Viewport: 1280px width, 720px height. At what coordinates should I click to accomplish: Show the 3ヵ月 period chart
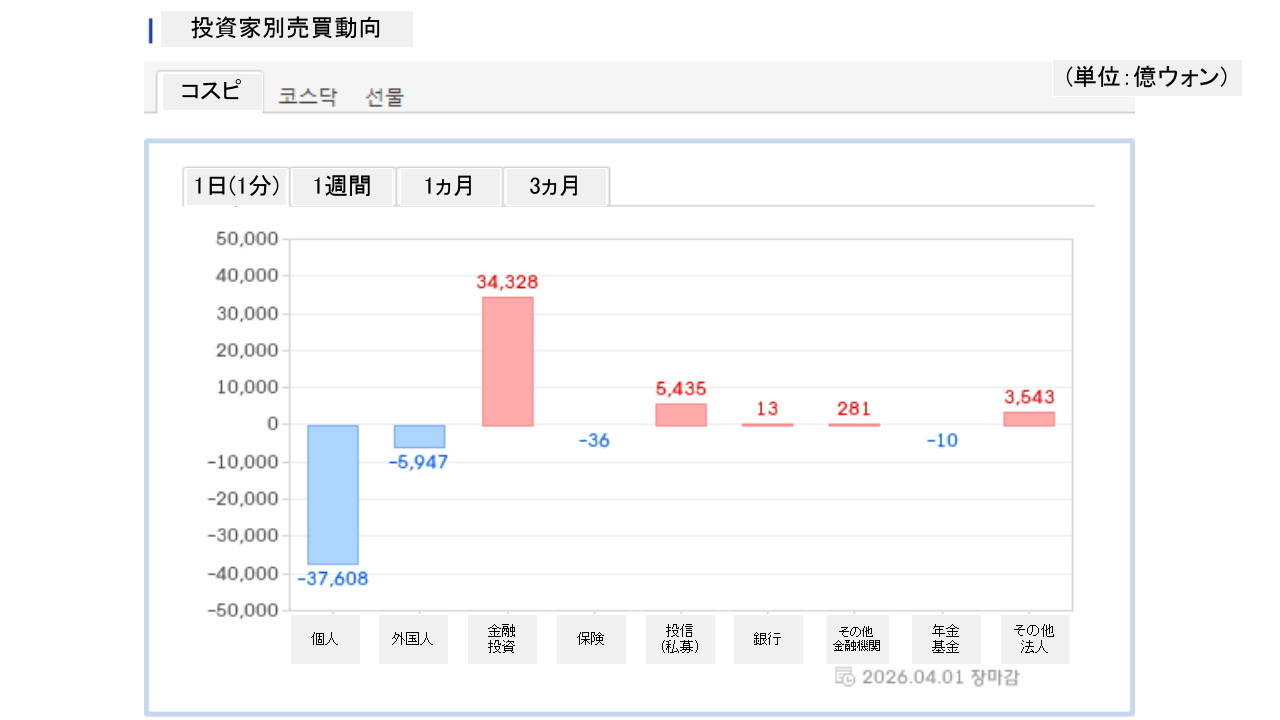point(555,186)
